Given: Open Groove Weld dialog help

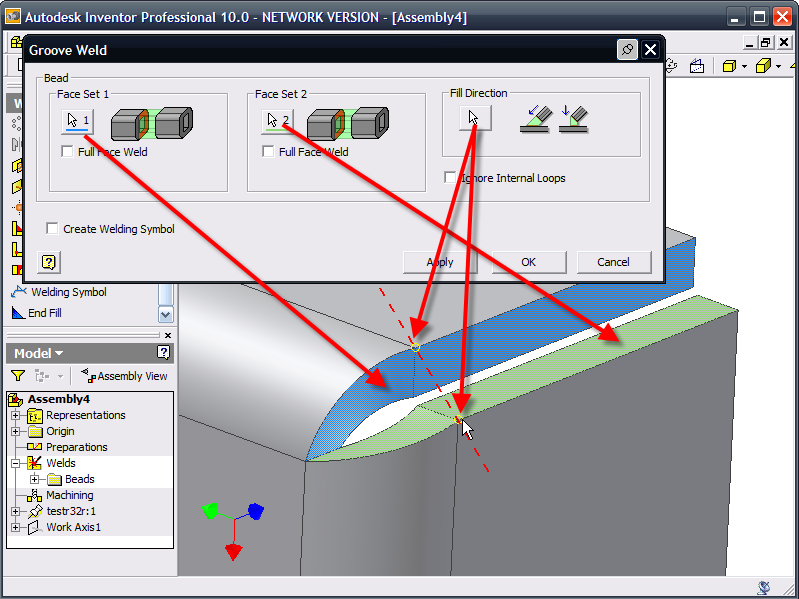Looking at the screenshot, I should 49,262.
